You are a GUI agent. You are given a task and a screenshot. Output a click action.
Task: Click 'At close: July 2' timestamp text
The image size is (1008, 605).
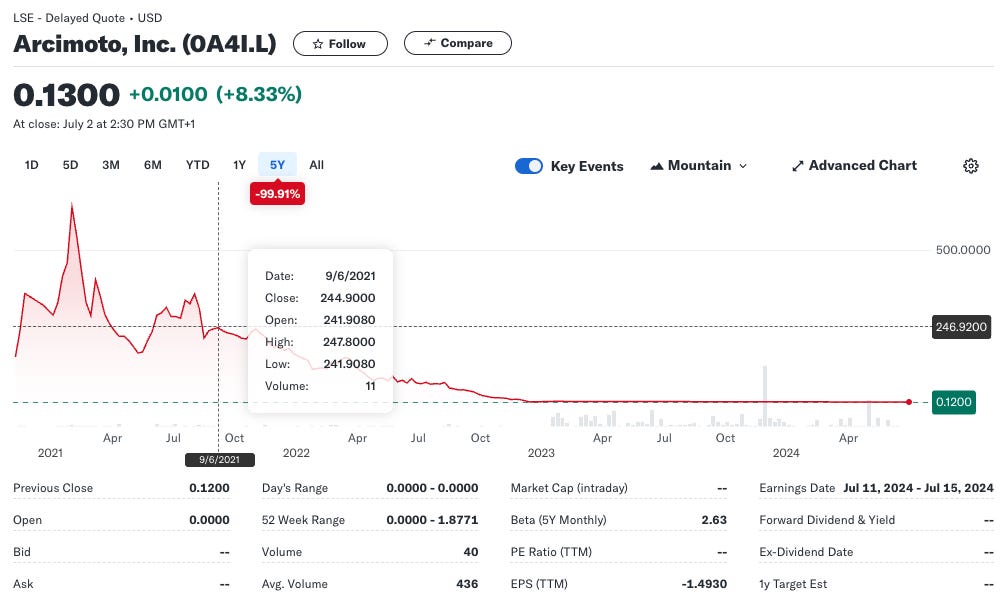[104, 124]
